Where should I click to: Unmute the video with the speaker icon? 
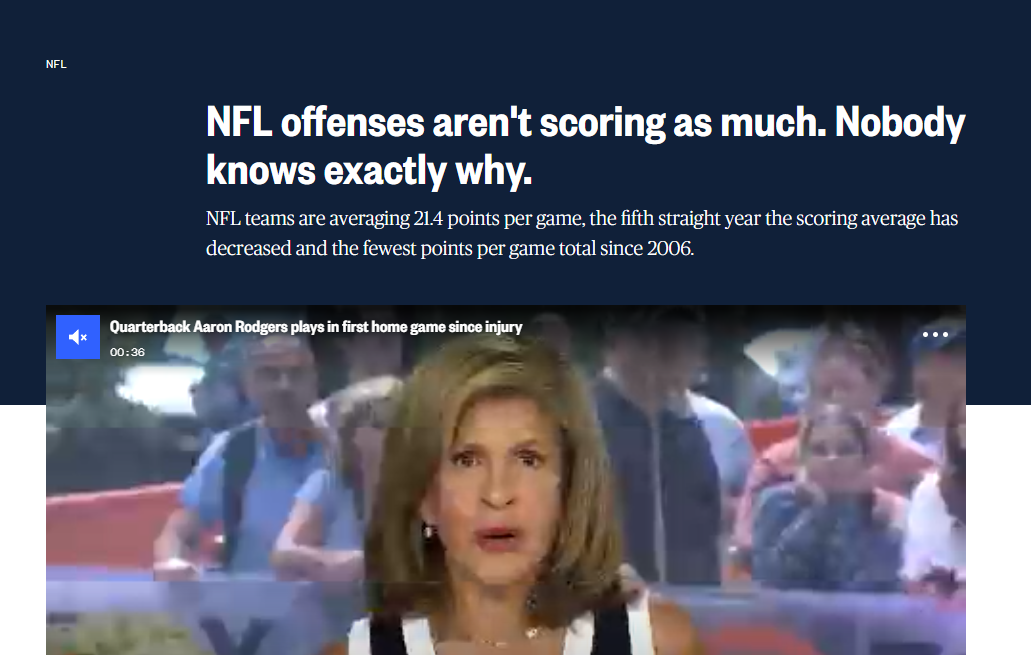78,337
